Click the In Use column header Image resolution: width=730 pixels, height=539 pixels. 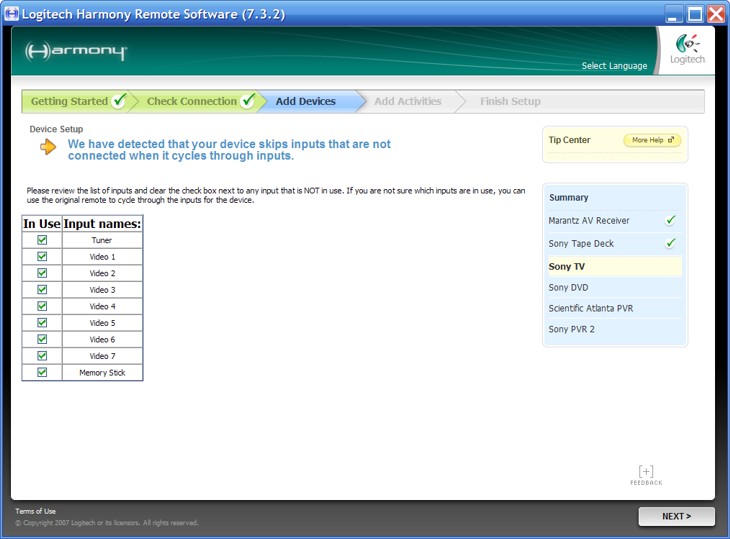42,223
